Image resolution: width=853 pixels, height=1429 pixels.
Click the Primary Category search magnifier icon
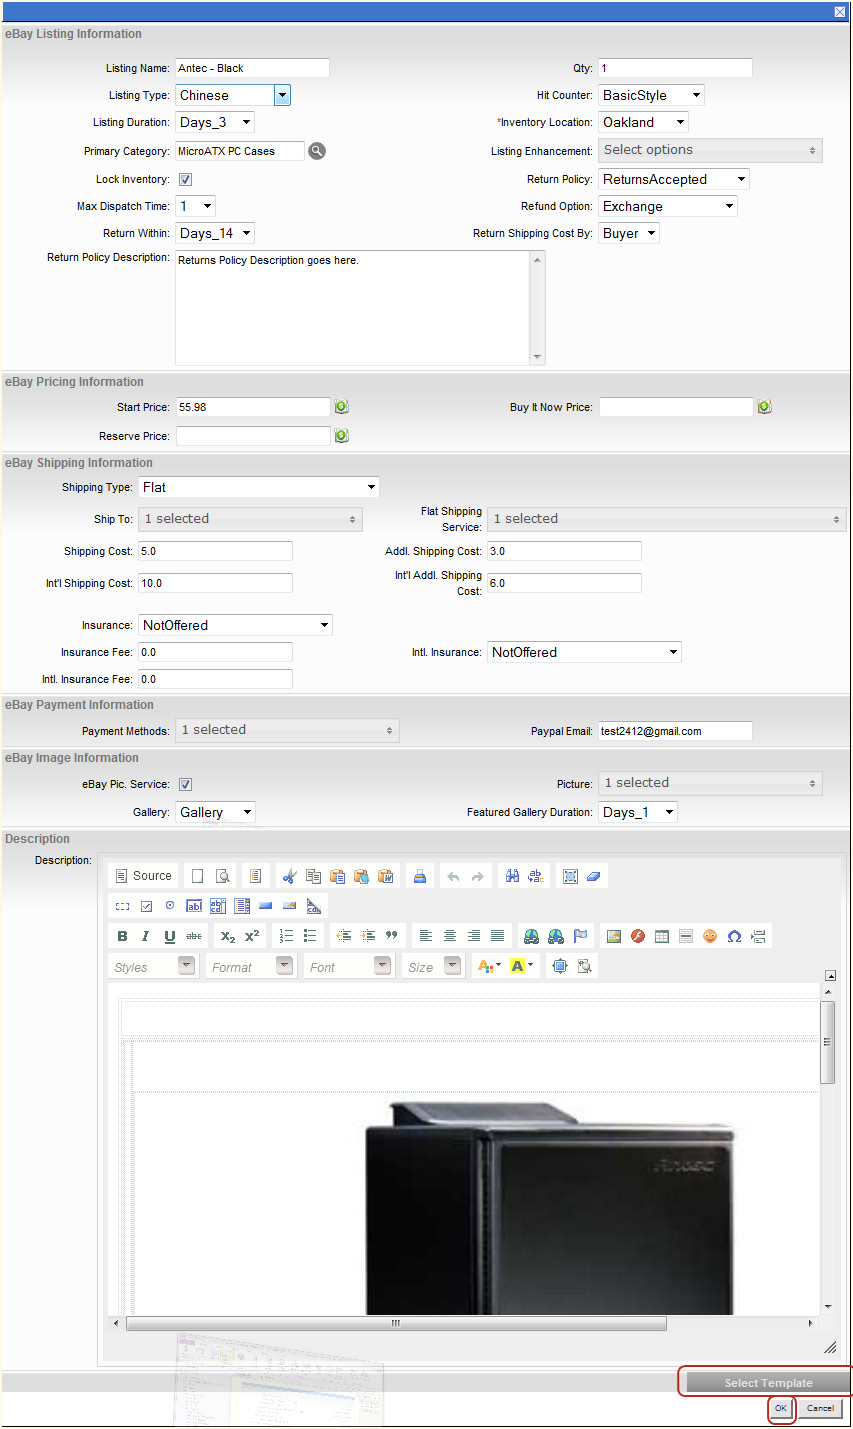coord(317,151)
